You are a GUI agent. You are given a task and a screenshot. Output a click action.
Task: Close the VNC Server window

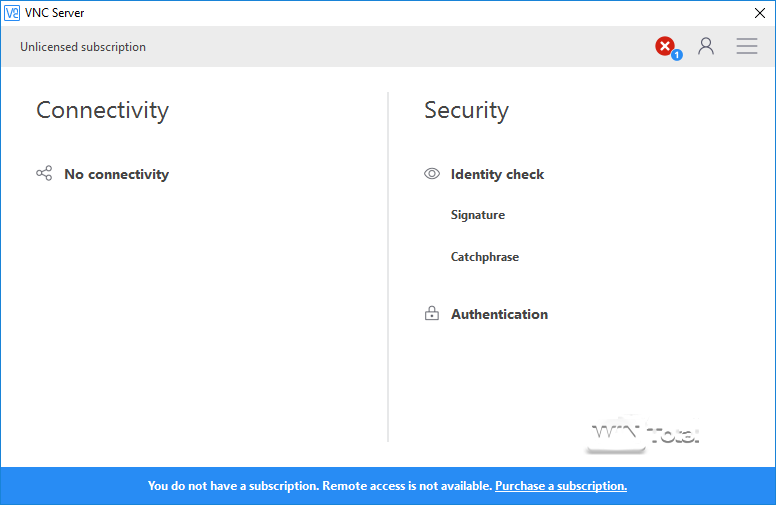(759, 13)
